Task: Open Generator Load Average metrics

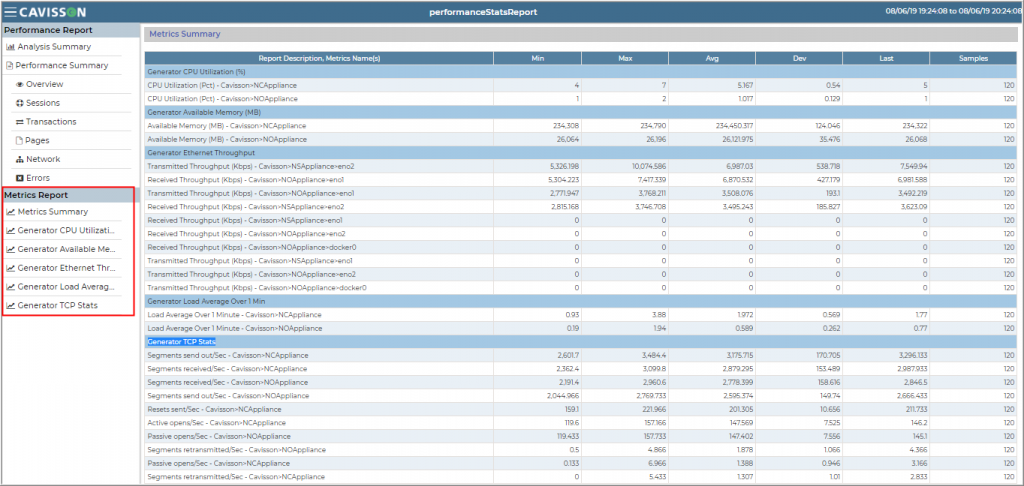Action: [66, 287]
